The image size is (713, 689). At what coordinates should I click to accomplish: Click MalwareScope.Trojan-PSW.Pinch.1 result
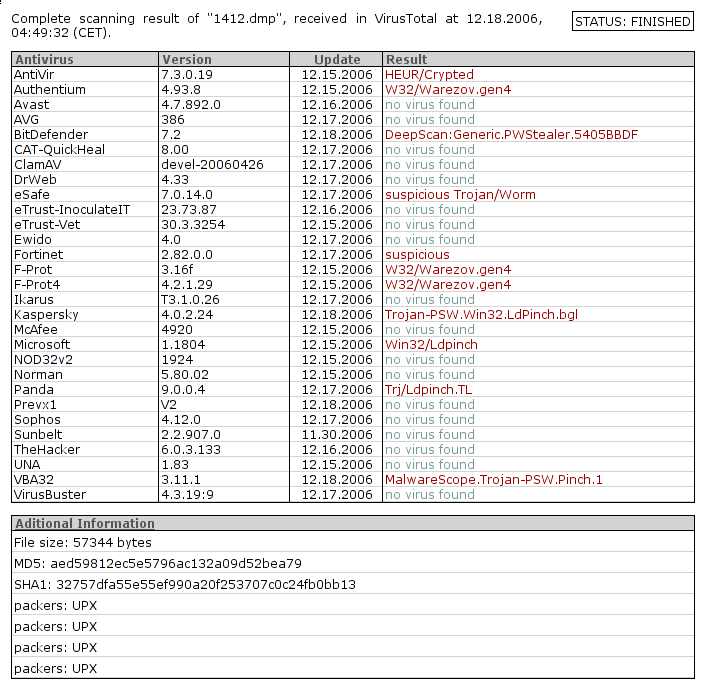tap(493, 480)
